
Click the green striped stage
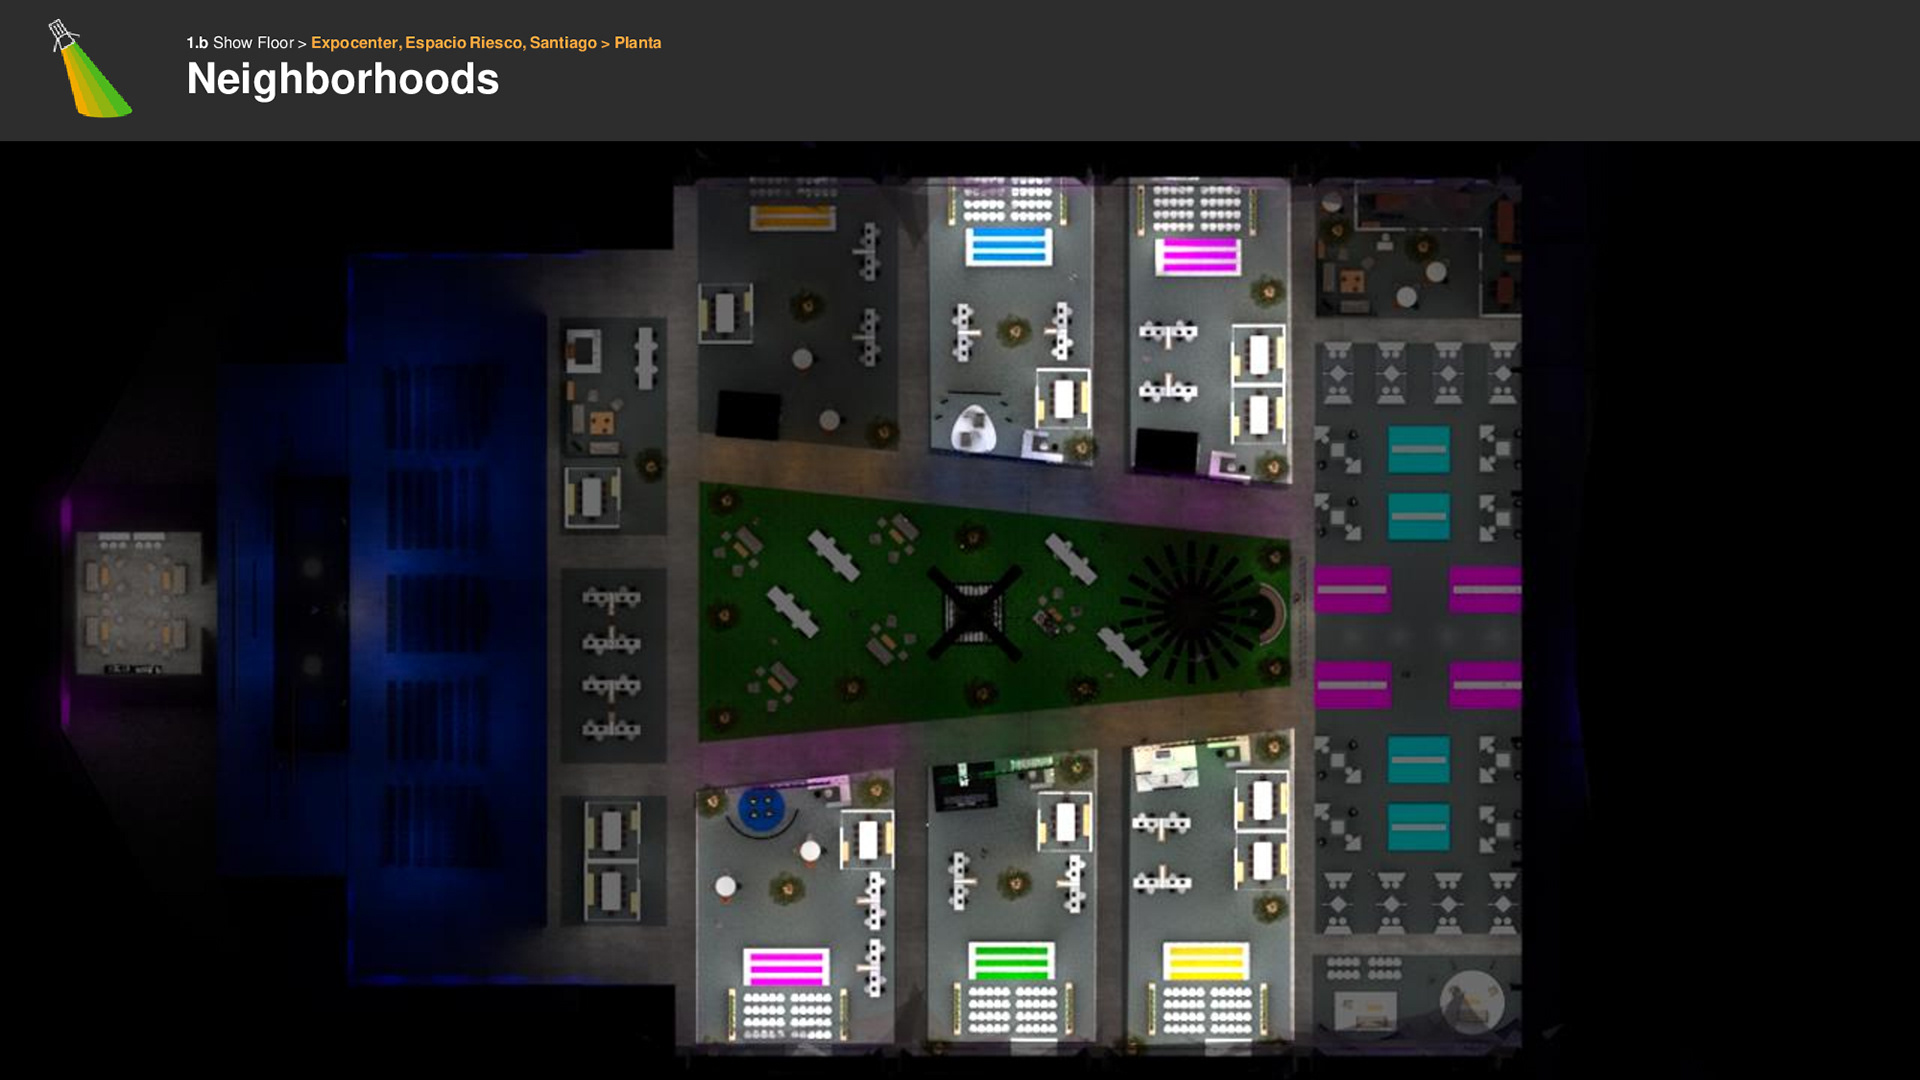1011,961
